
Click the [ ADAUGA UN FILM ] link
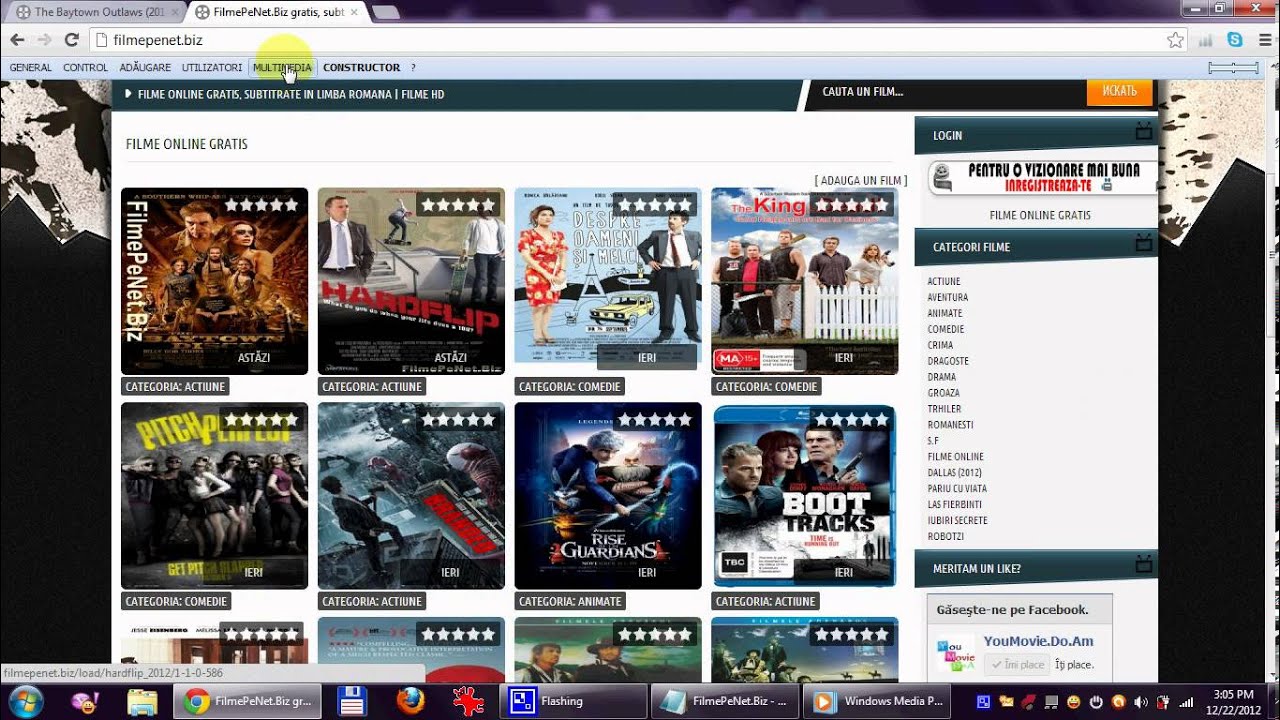pyautogui.click(x=861, y=181)
